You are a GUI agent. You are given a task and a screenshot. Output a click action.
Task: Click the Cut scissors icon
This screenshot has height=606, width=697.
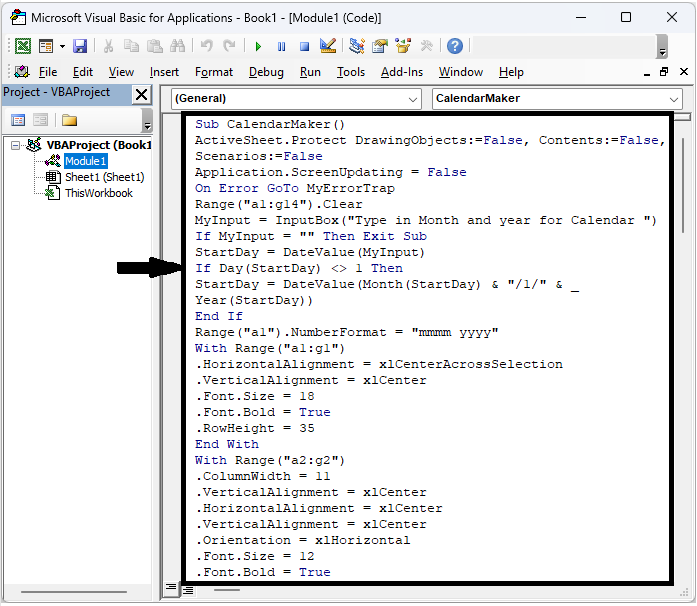click(108, 46)
